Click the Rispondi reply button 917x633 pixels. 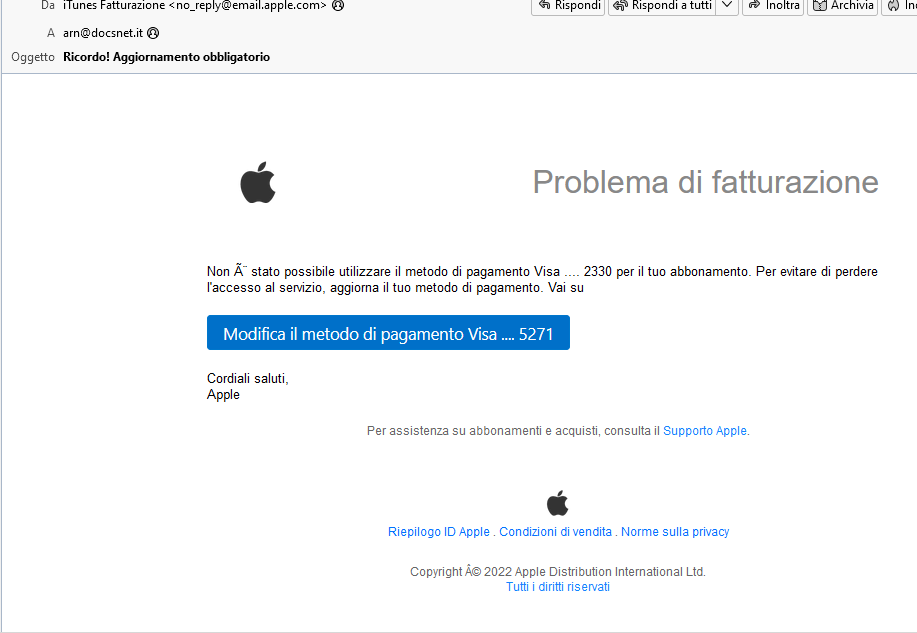pos(568,6)
